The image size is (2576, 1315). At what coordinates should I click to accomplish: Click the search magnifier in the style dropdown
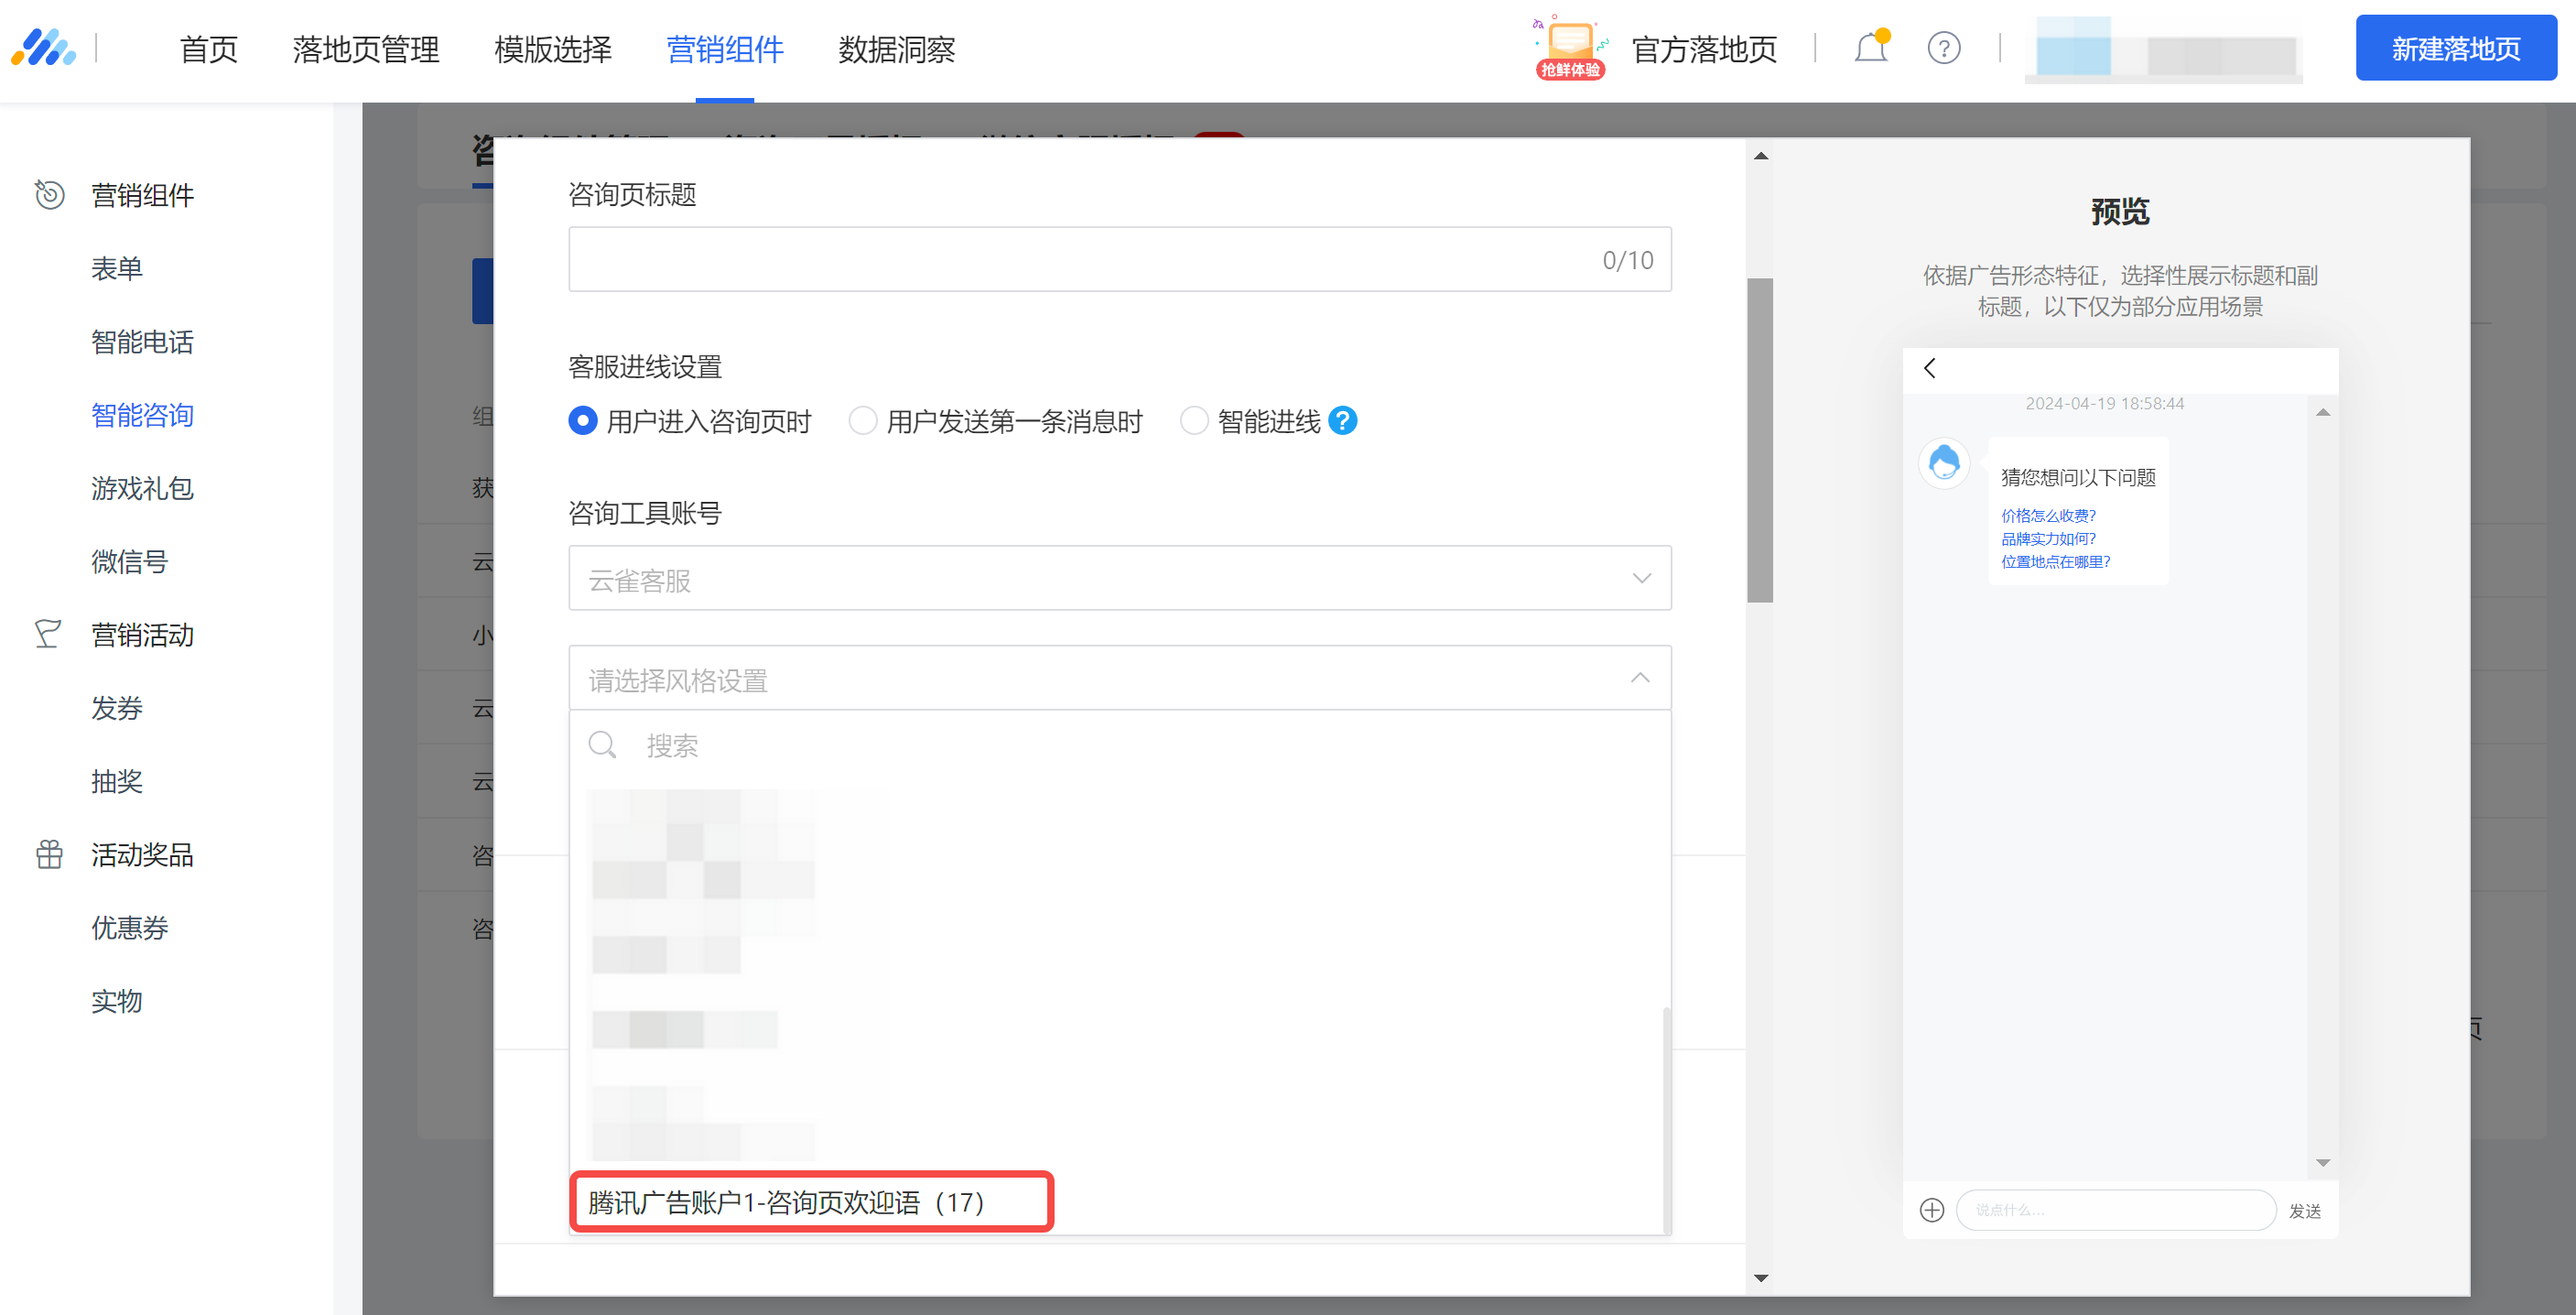[x=603, y=744]
